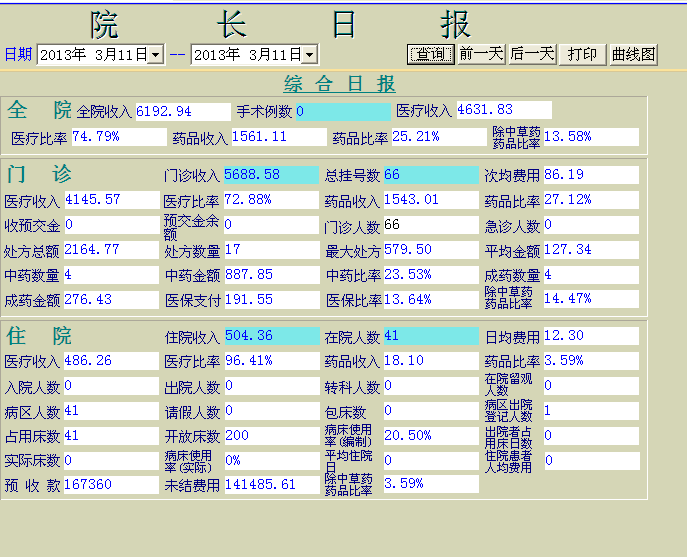
Task: Click 病床使用率(编制) value 20.50%
Action: coord(431,436)
